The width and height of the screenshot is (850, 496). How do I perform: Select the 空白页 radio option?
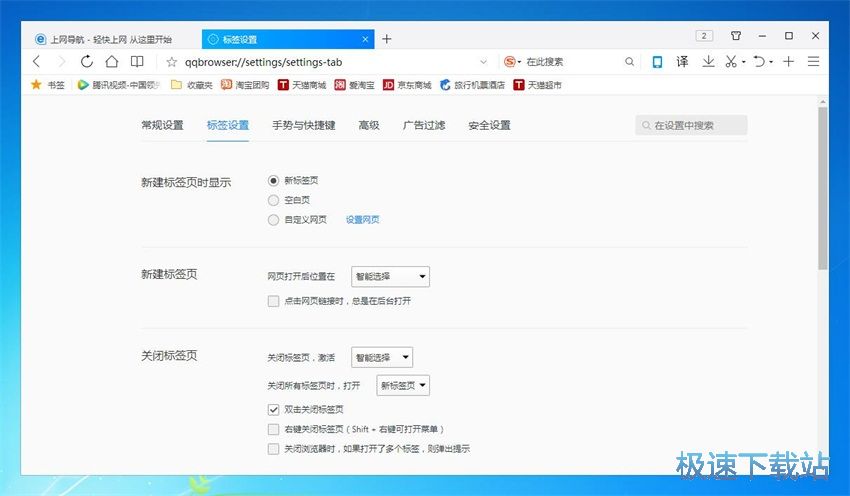274,200
